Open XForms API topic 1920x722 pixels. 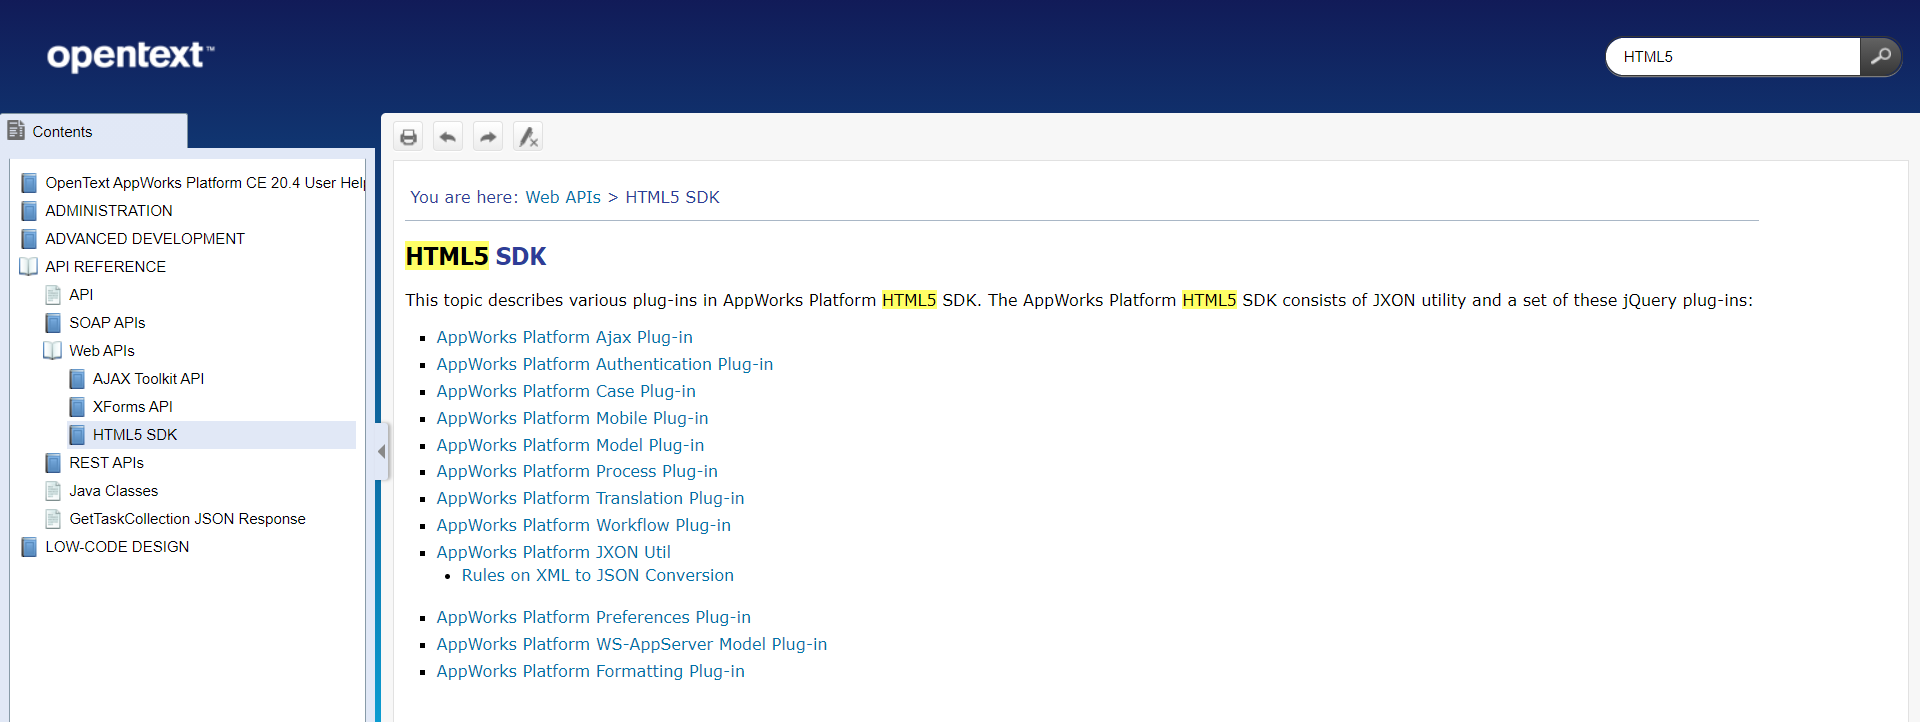click(133, 407)
